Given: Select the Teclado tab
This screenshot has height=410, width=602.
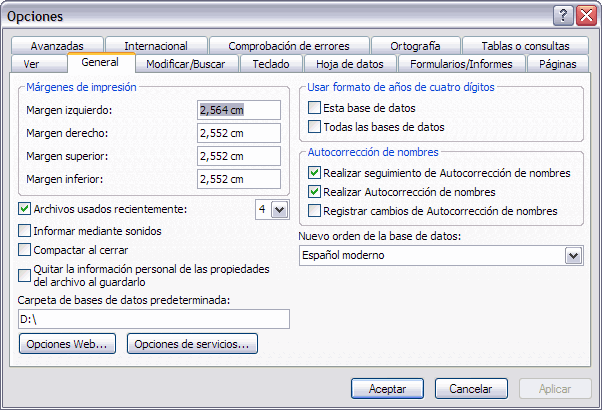Looking at the screenshot, I should pyautogui.click(x=271, y=64).
